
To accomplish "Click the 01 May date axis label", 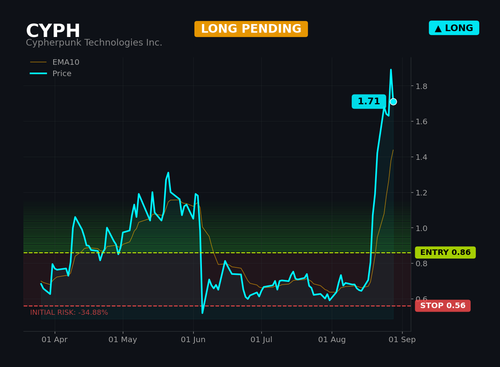I will pyautogui.click(x=123, y=340).
